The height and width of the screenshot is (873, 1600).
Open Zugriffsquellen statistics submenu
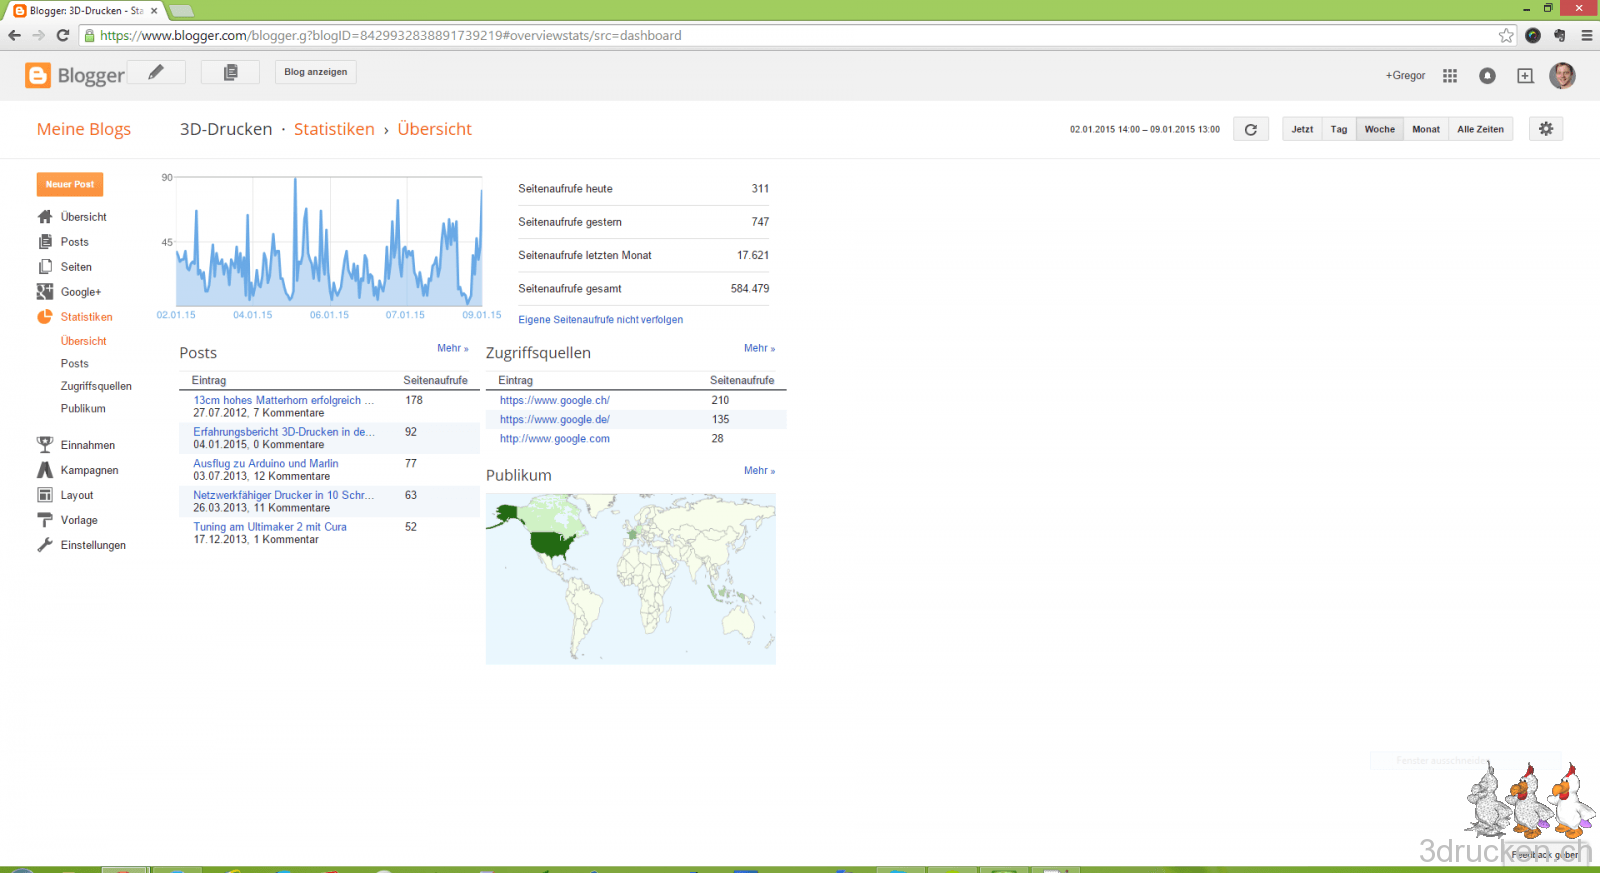click(x=96, y=386)
